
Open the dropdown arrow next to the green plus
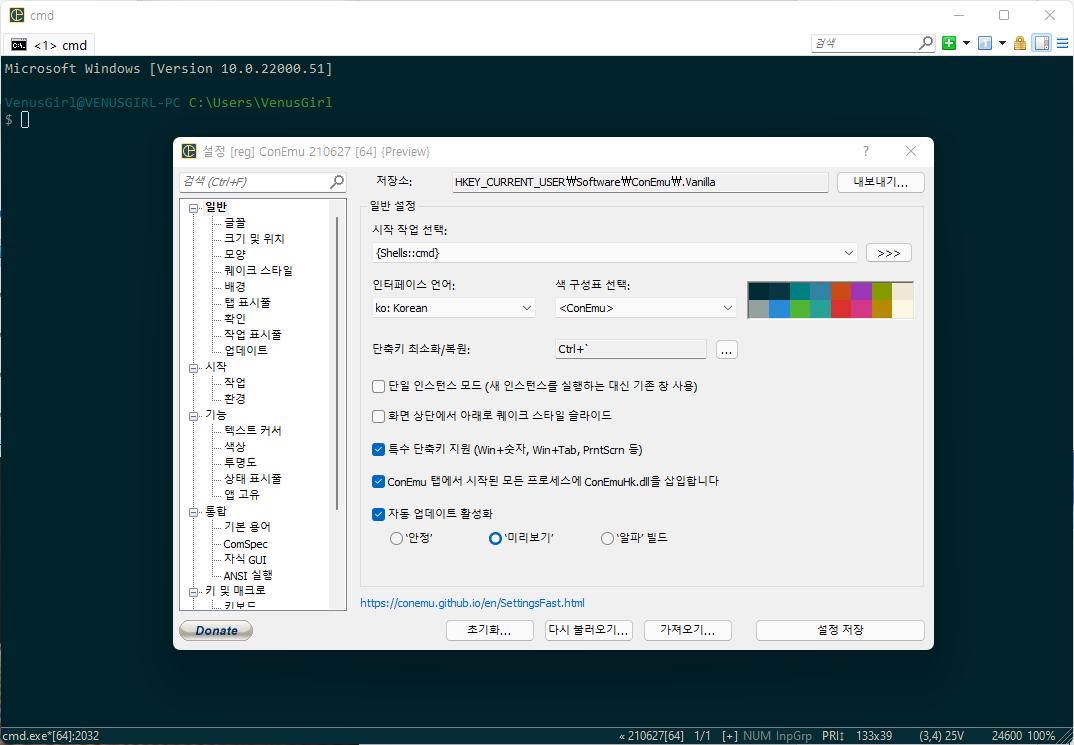click(x=966, y=43)
